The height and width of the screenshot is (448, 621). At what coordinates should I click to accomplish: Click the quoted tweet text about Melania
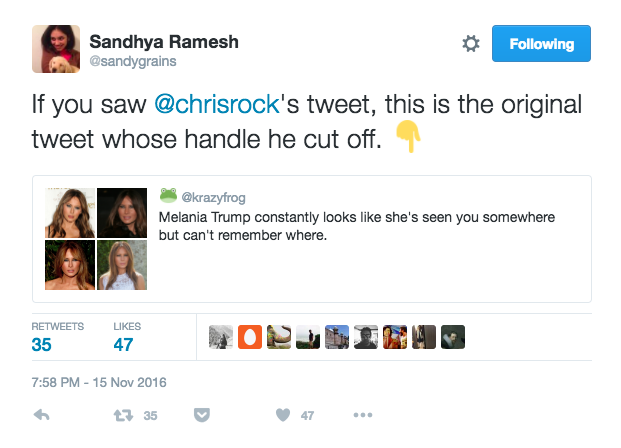(356, 226)
